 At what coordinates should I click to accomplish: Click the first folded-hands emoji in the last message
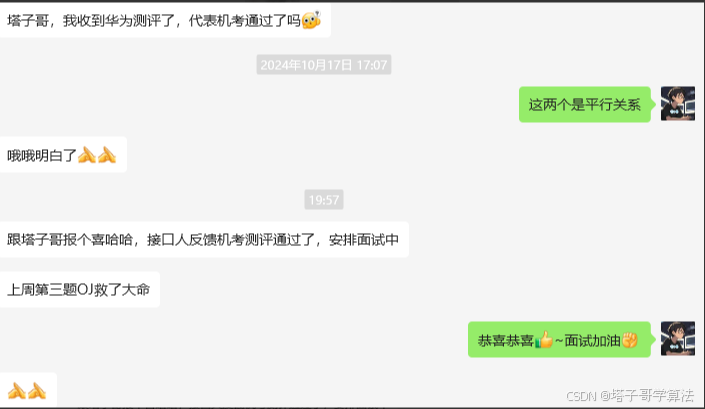pyautogui.click(x=17, y=391)
